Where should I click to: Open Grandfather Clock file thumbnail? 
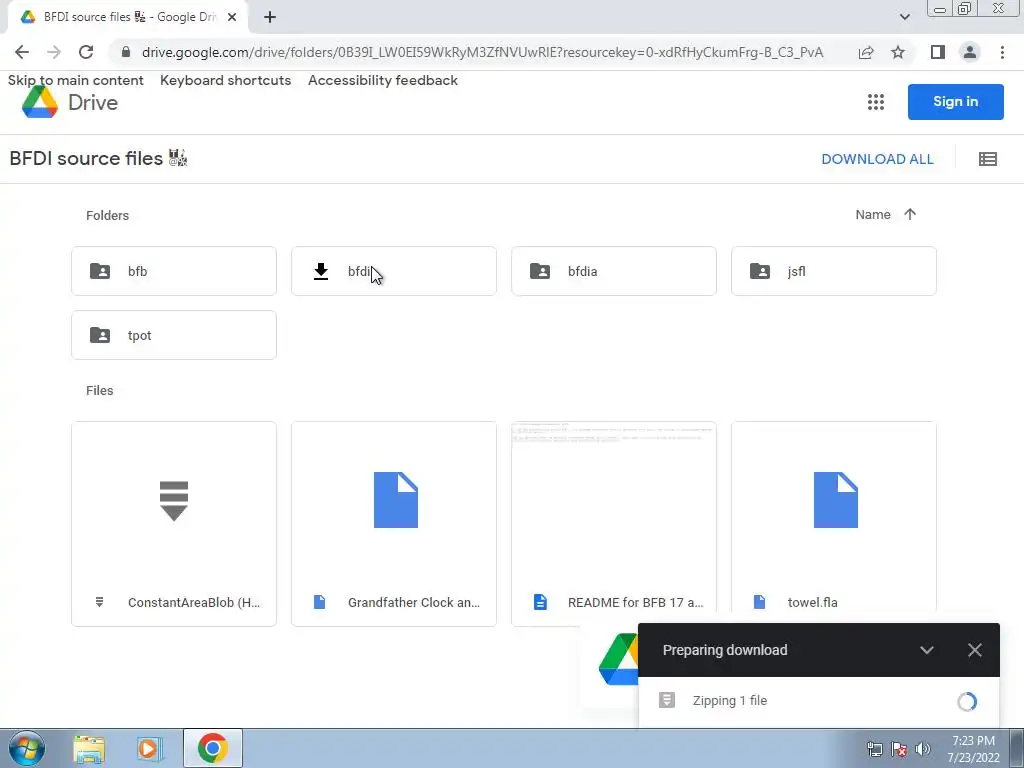(394, 501)
